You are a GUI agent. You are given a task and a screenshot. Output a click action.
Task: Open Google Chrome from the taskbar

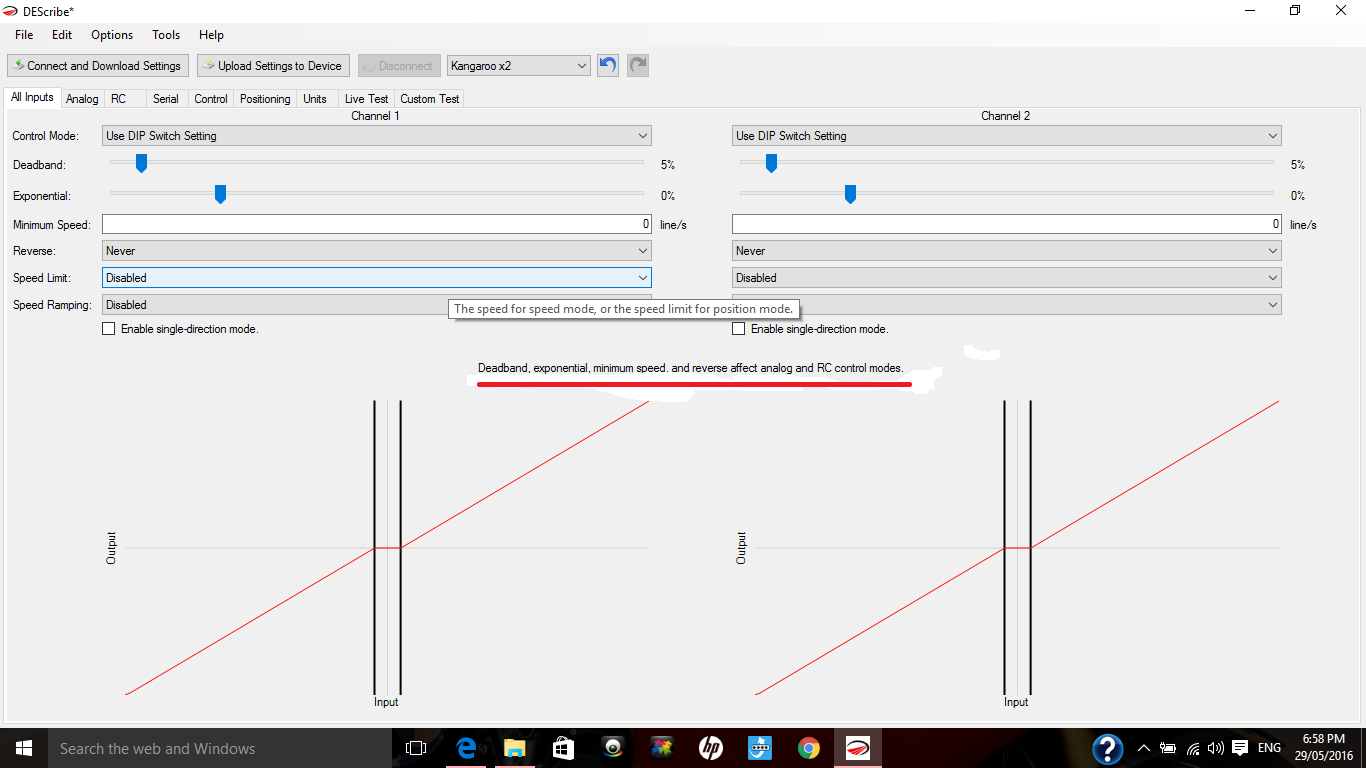point(809,748)
